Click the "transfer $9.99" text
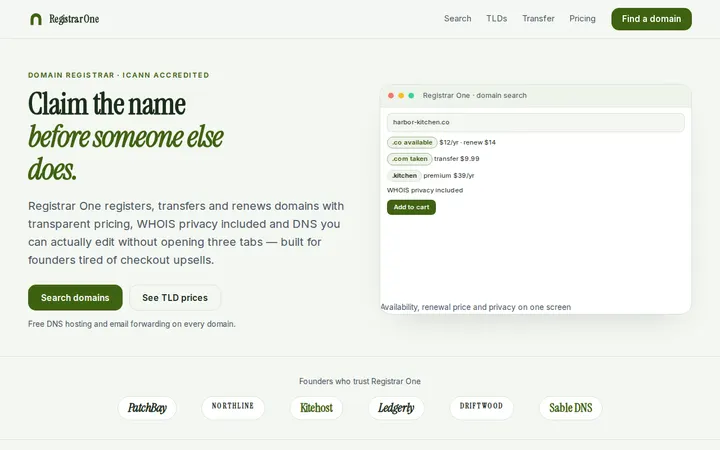This screenshot has width=720, height=450. 456,159
